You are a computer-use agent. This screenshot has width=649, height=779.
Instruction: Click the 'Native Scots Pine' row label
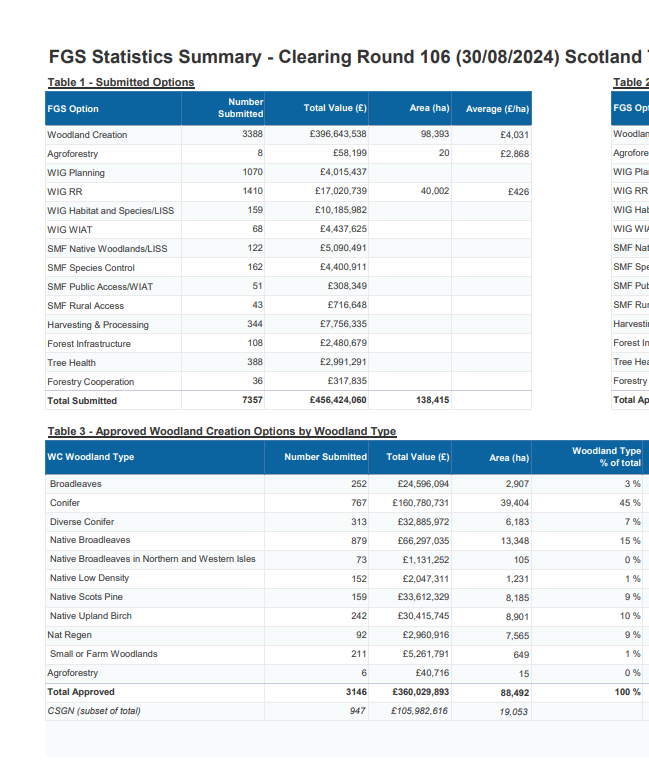[87, 597]
